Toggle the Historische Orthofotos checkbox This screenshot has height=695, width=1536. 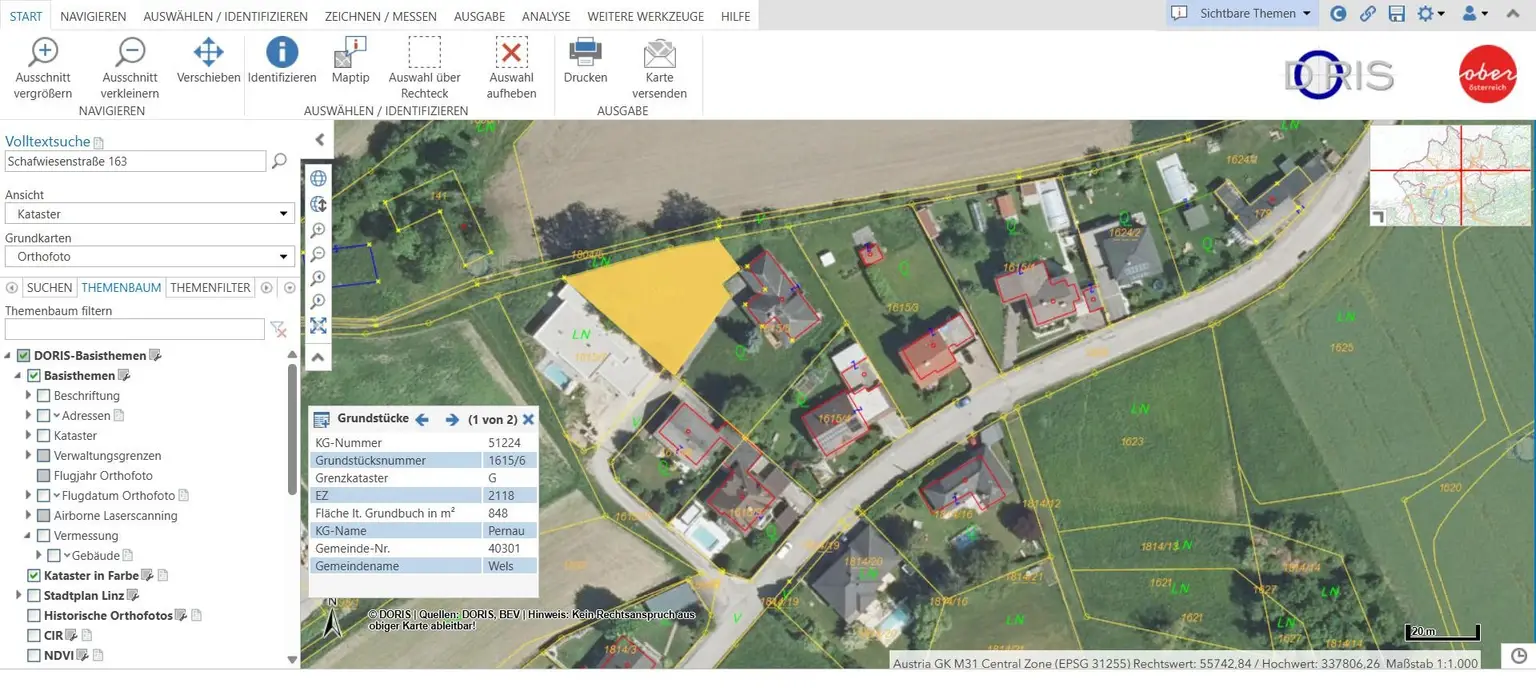pyautogui.click(x=33, y=616)
